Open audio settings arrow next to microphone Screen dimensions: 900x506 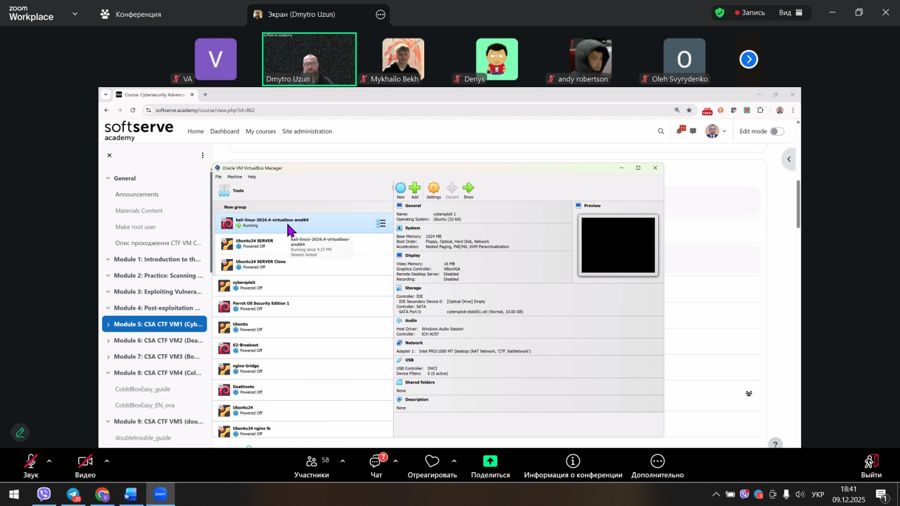tap(49, 461)
